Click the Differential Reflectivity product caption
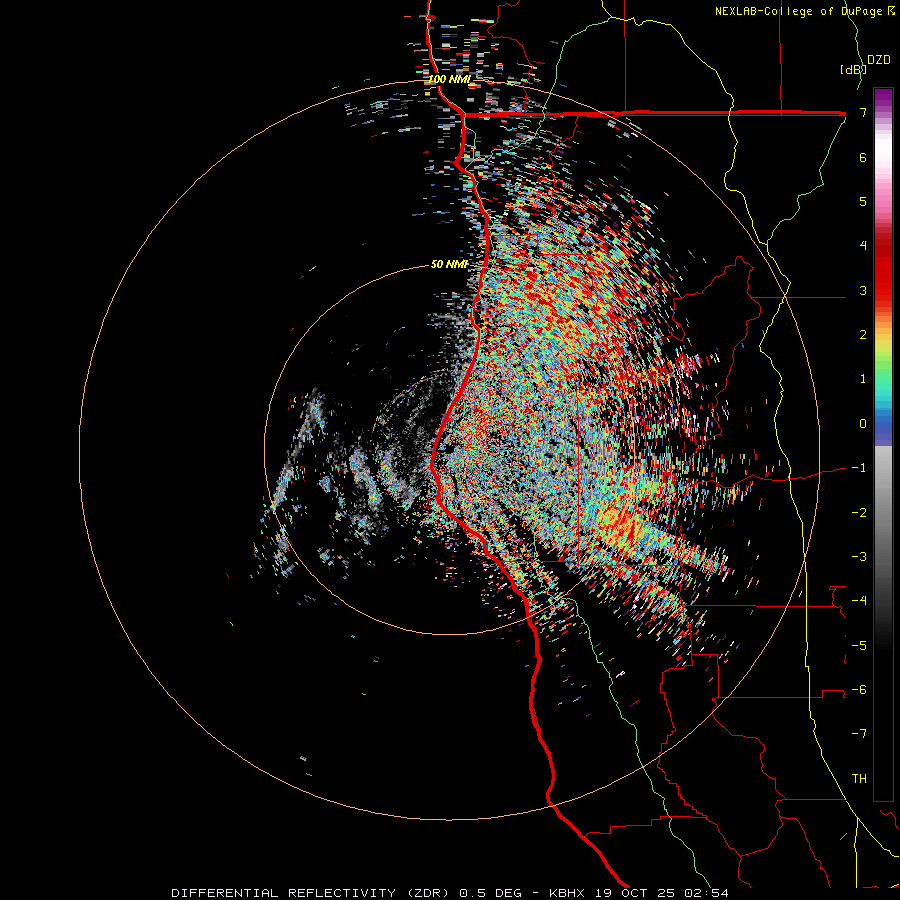 [x=450, y=893]
